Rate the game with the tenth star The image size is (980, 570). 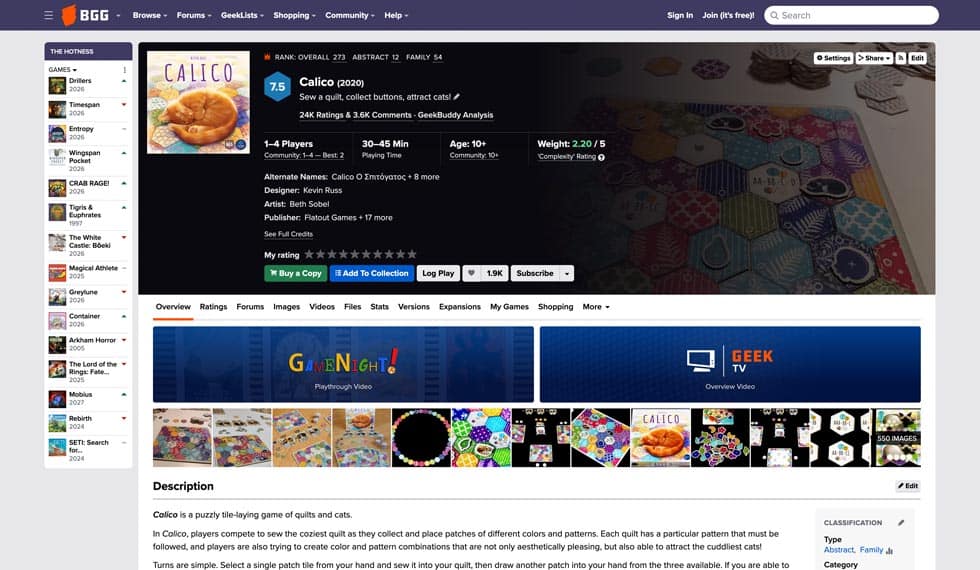click(411, 254)
